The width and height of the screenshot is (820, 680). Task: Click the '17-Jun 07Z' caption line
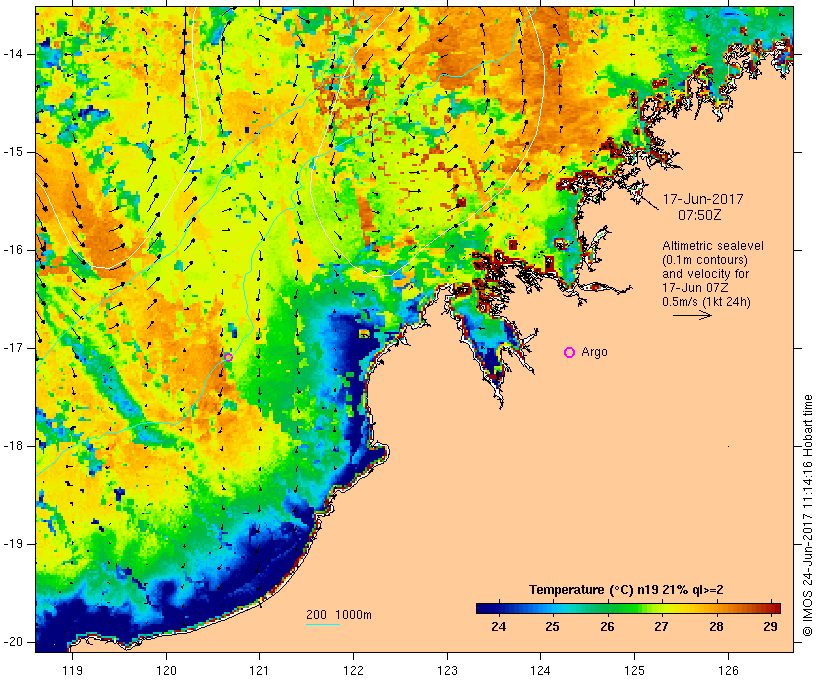[696, 288]
